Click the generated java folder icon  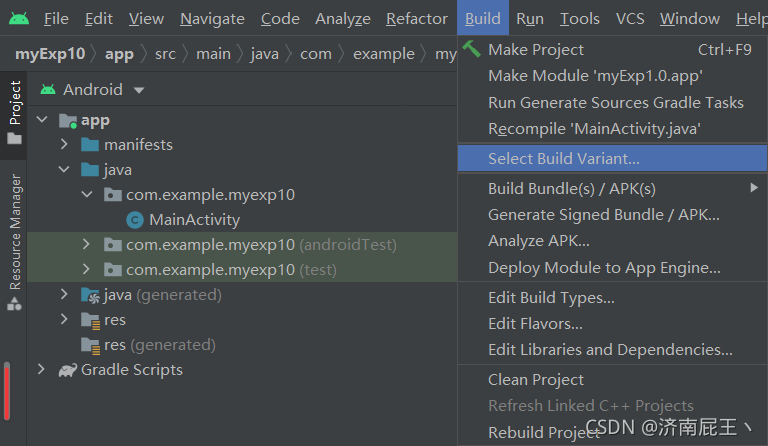click(90, 295)
